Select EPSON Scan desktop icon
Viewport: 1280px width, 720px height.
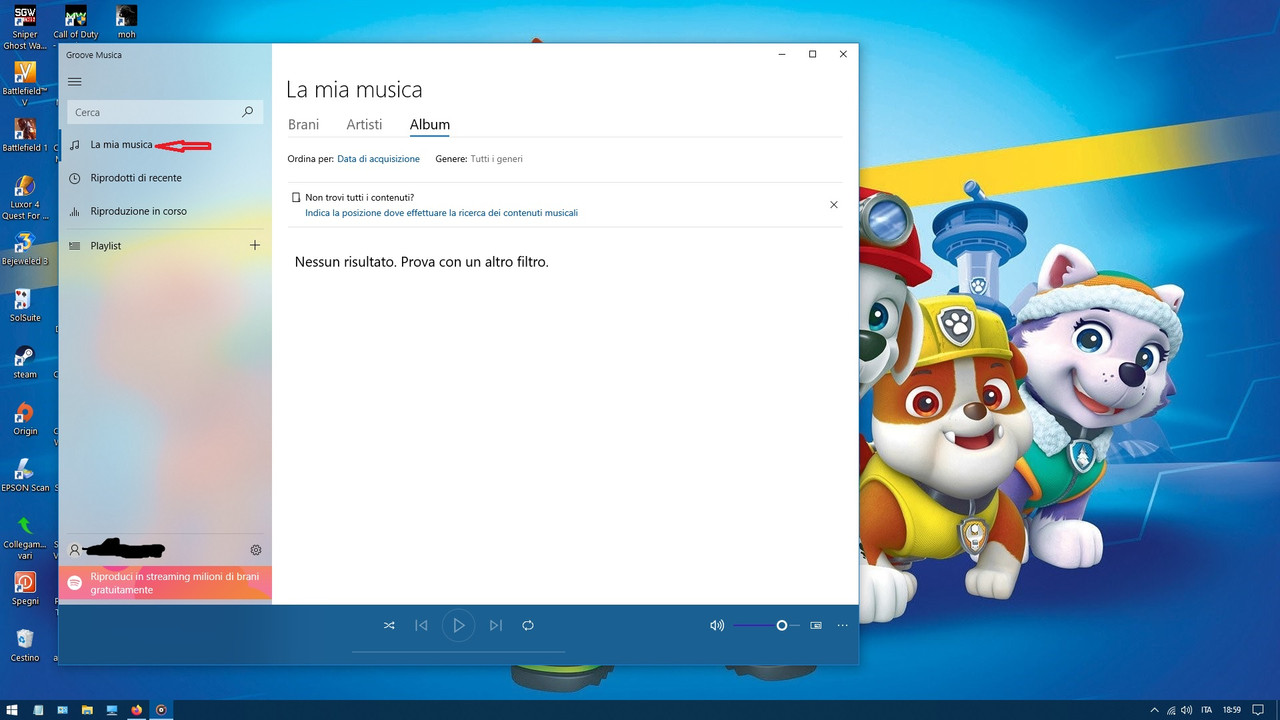point(25,477)
